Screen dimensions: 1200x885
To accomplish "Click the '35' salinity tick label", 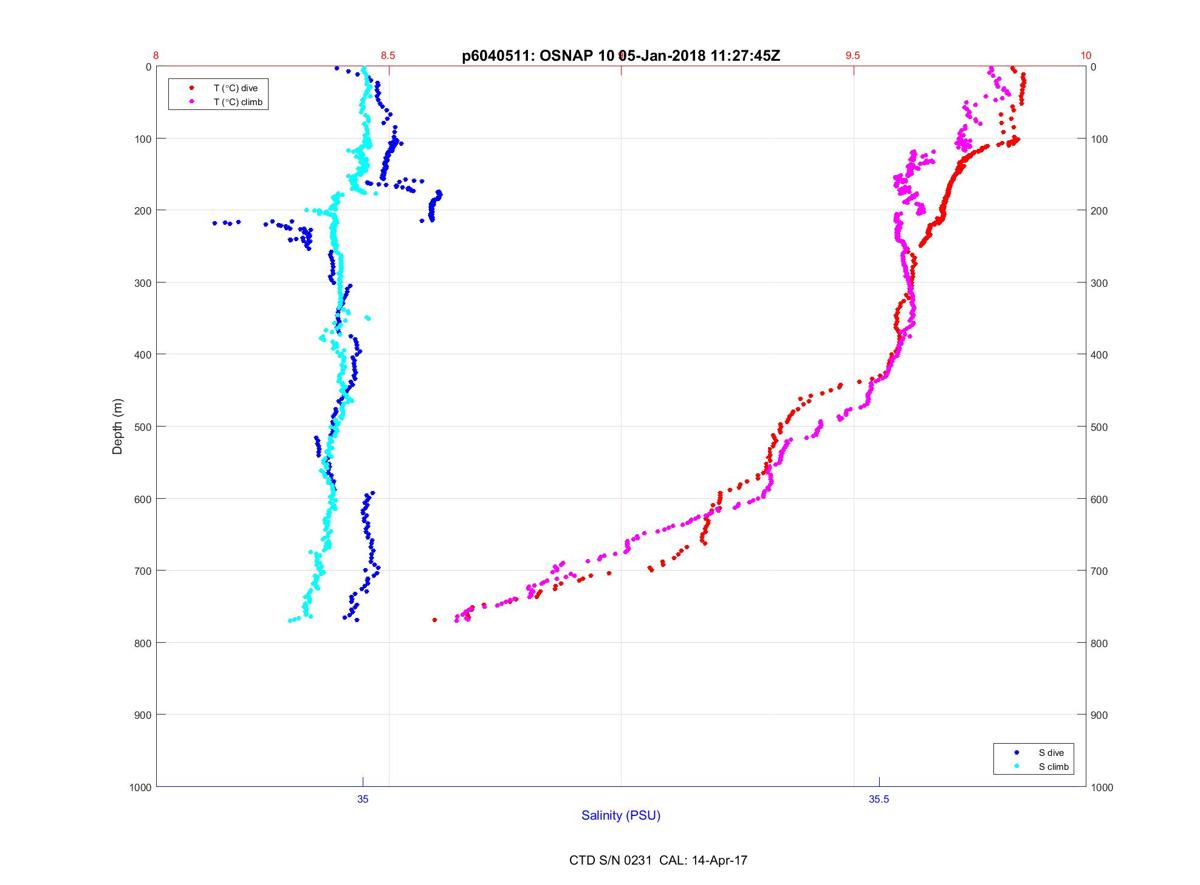I will tap(363, 799).
